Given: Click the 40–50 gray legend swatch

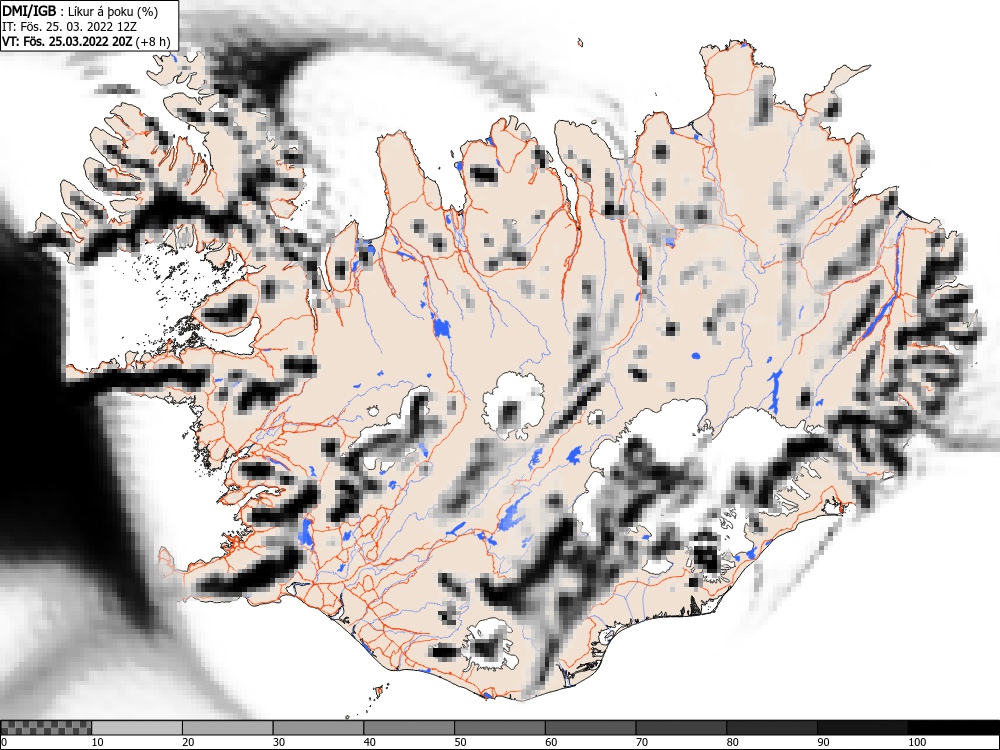Looking at the screenshot, I should (x=409, y=728).
